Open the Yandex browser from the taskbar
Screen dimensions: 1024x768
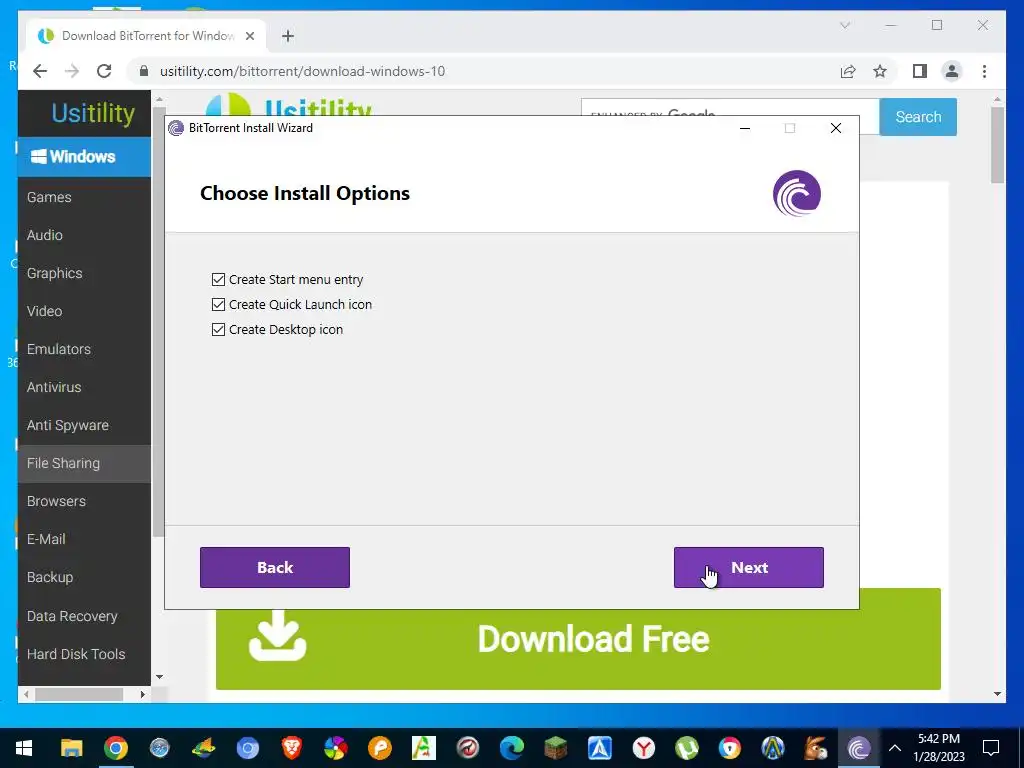(x=644, y=748)
